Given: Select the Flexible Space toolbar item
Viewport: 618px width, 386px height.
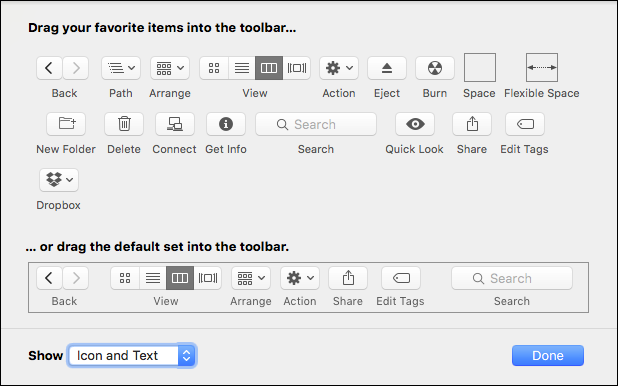Looking at the screenshot, I should (x=542, y=67).
